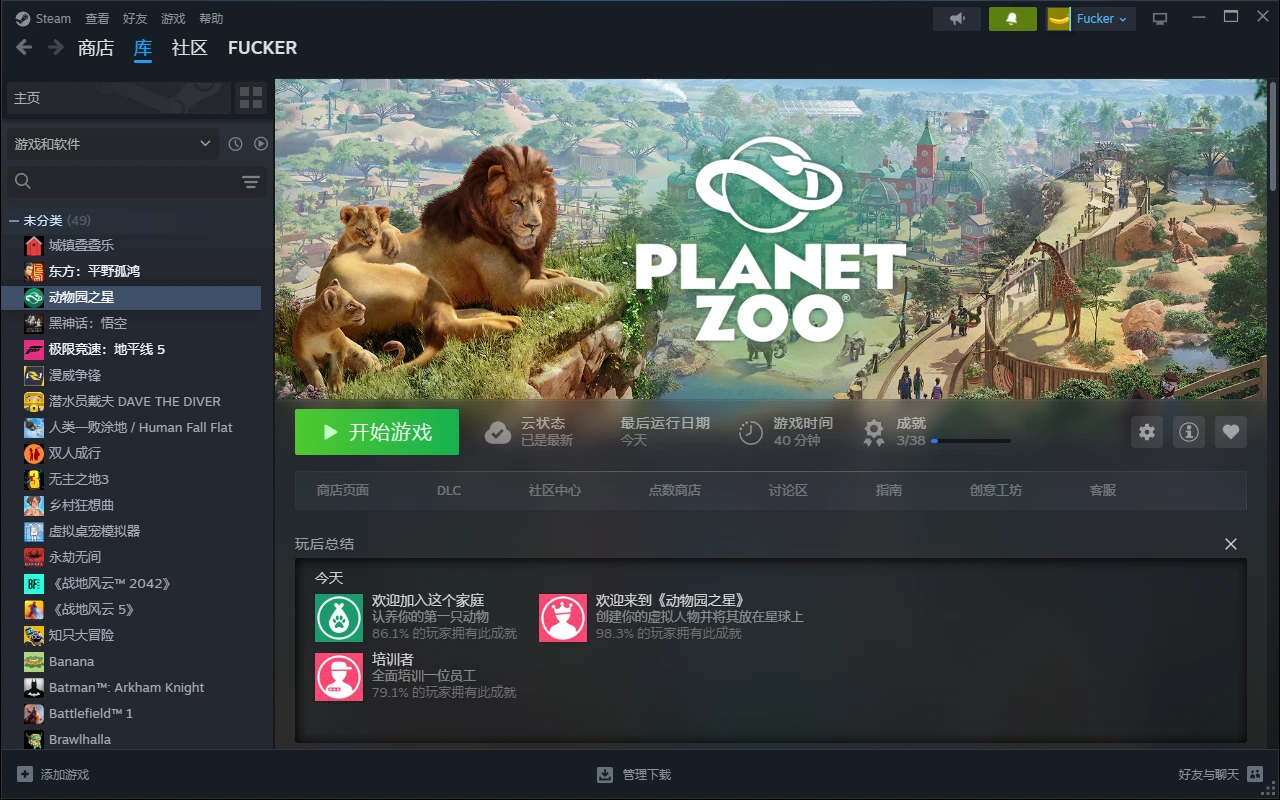Open the 讨论区 tab
Image resolution: width=1280 pixels, height=800 pixels.
[x=788, y=490]
